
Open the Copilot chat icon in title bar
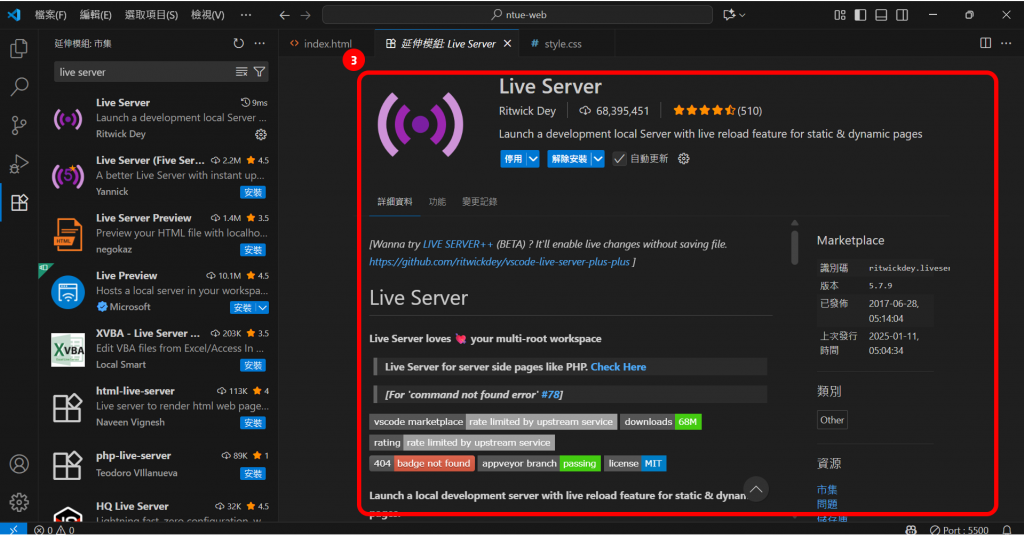point(729,14)
